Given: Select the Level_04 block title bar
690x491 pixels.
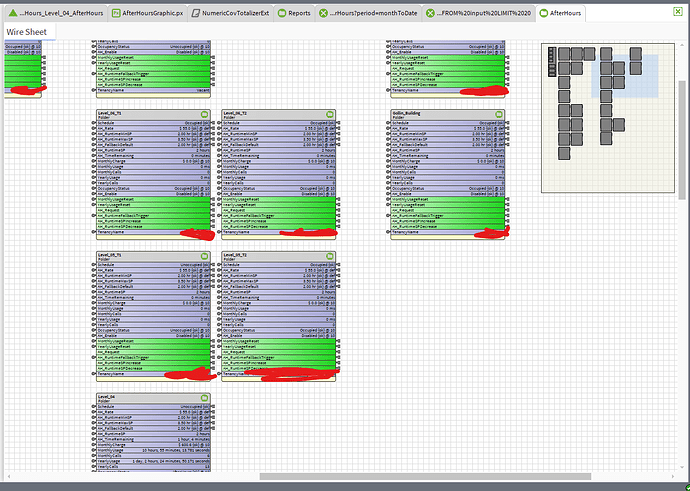Looking at the screenshot, I should pos(153,398).
